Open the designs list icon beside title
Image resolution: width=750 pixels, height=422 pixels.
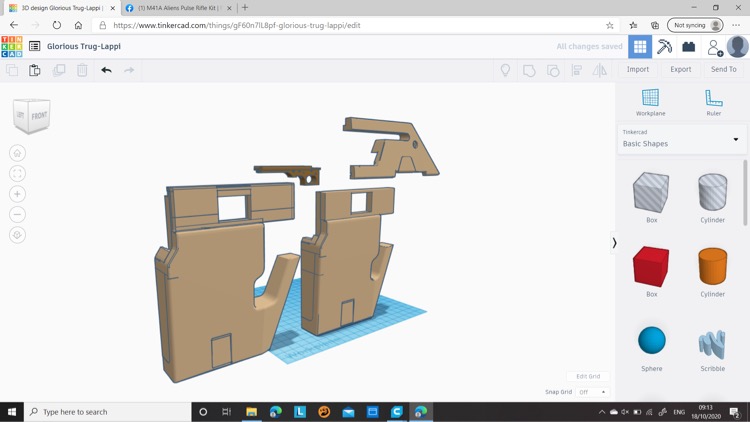34,46
